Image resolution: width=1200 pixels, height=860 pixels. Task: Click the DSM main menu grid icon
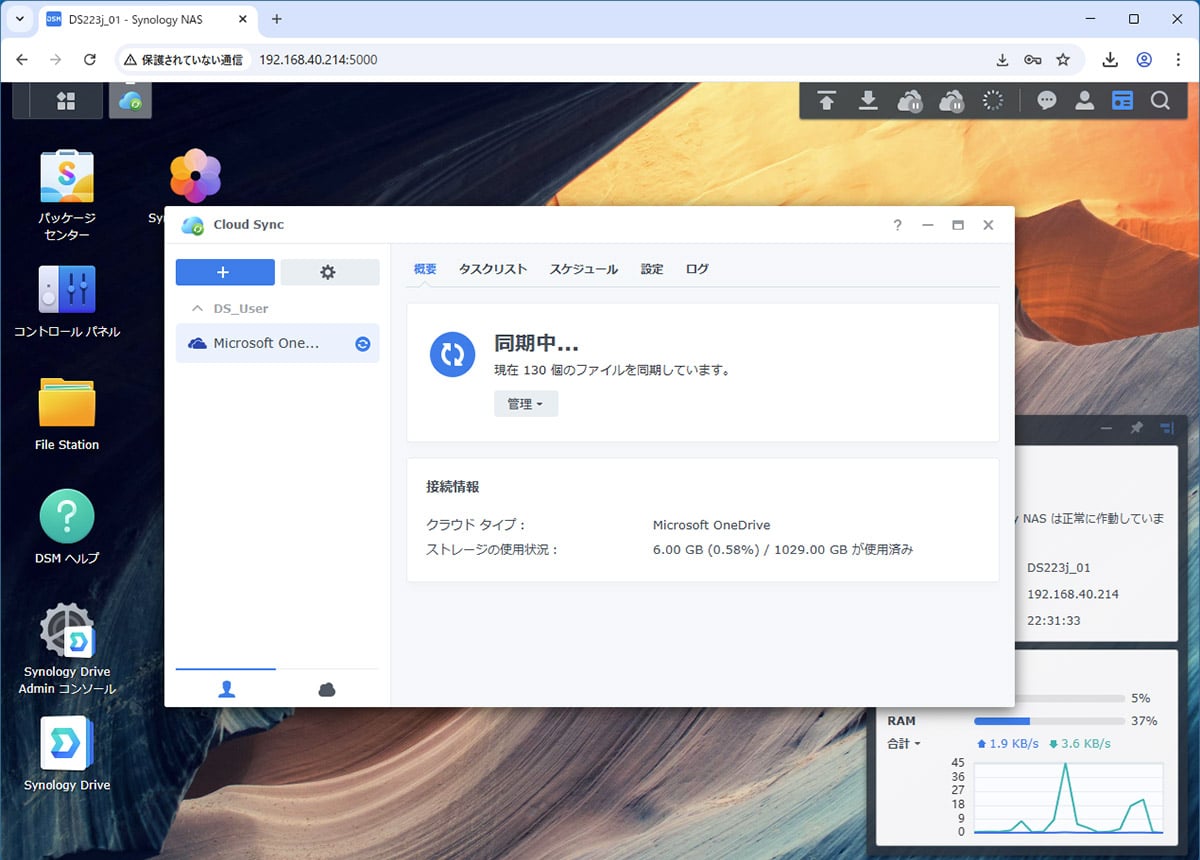66,101
